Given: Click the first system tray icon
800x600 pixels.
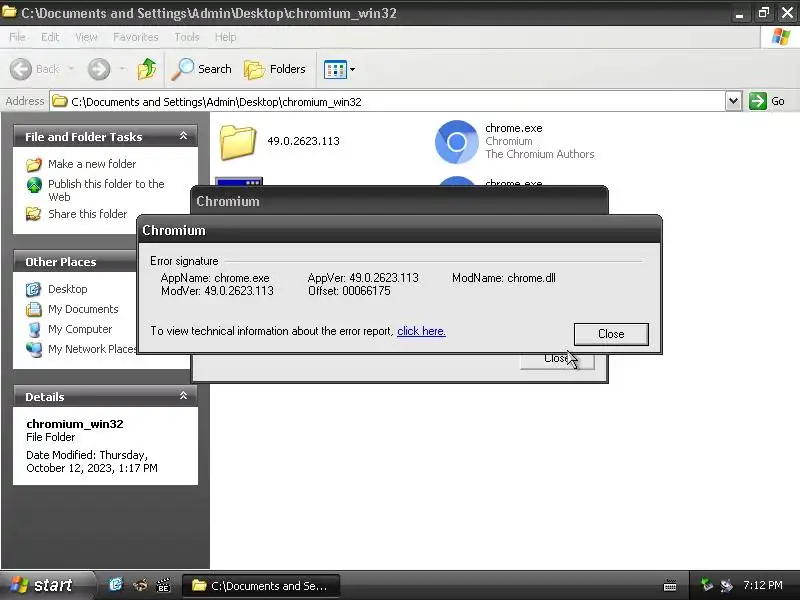Looking at the screenshot, I should coord(707,585).
